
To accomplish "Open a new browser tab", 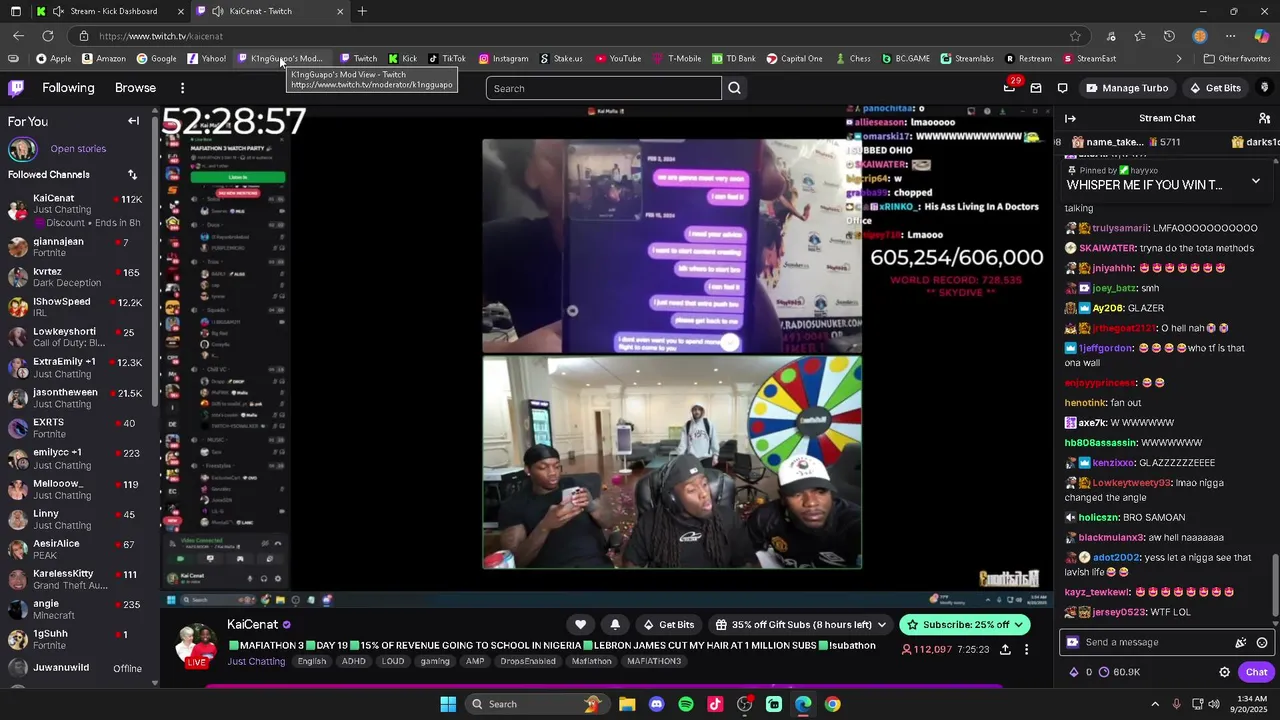I will [x=362, y=11].
